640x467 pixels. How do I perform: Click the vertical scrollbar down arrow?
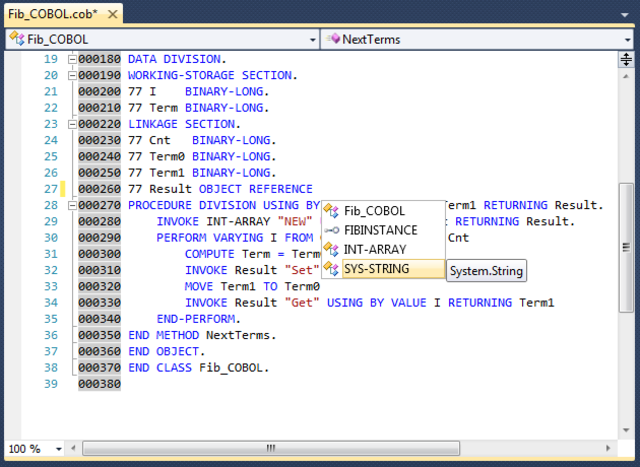tap(626, 429)
